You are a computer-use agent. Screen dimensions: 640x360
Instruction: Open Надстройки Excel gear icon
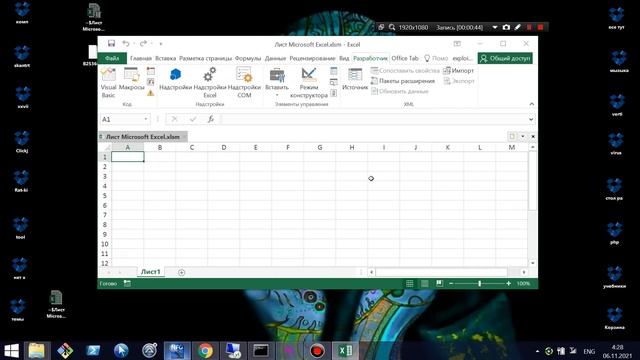click(x=210, y=83)
